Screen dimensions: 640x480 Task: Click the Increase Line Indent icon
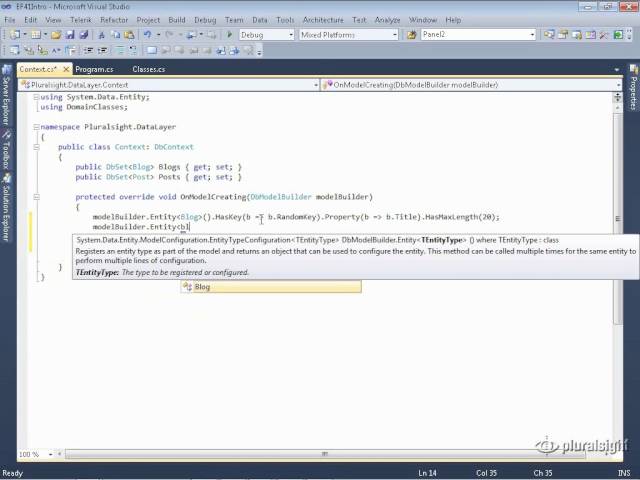tap(102, 51)
